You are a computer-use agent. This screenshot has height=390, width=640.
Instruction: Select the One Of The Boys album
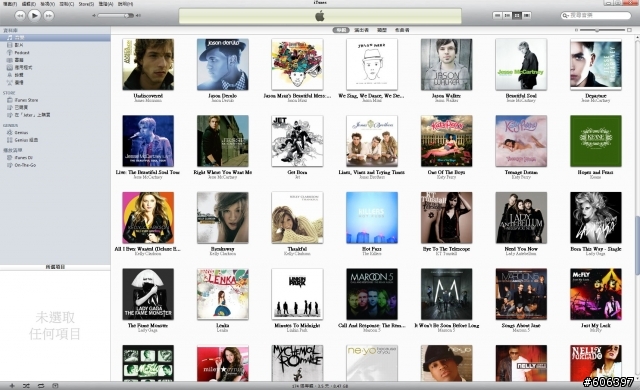[447, 141]
